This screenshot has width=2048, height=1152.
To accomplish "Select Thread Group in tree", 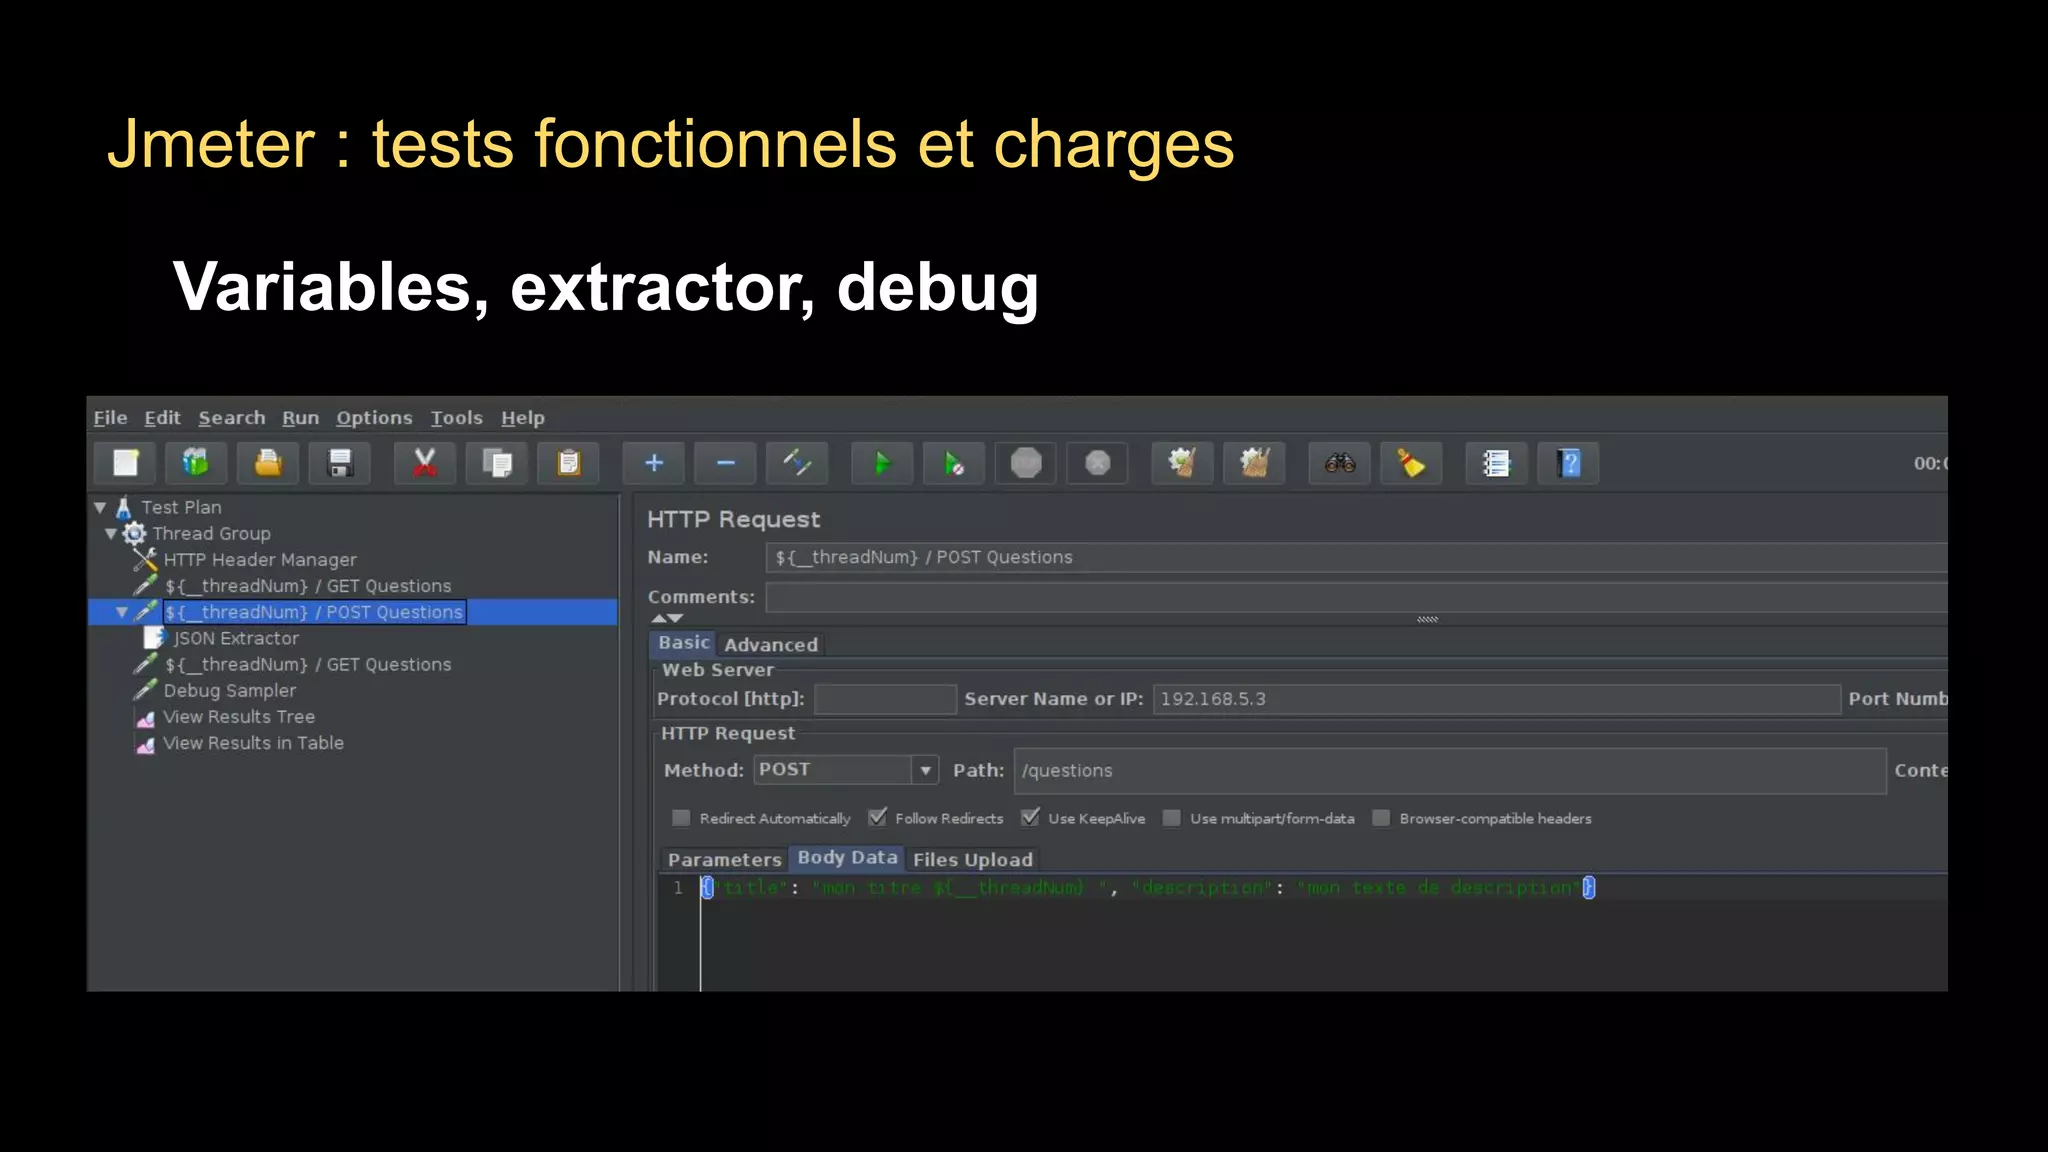I will click(211, 534).
